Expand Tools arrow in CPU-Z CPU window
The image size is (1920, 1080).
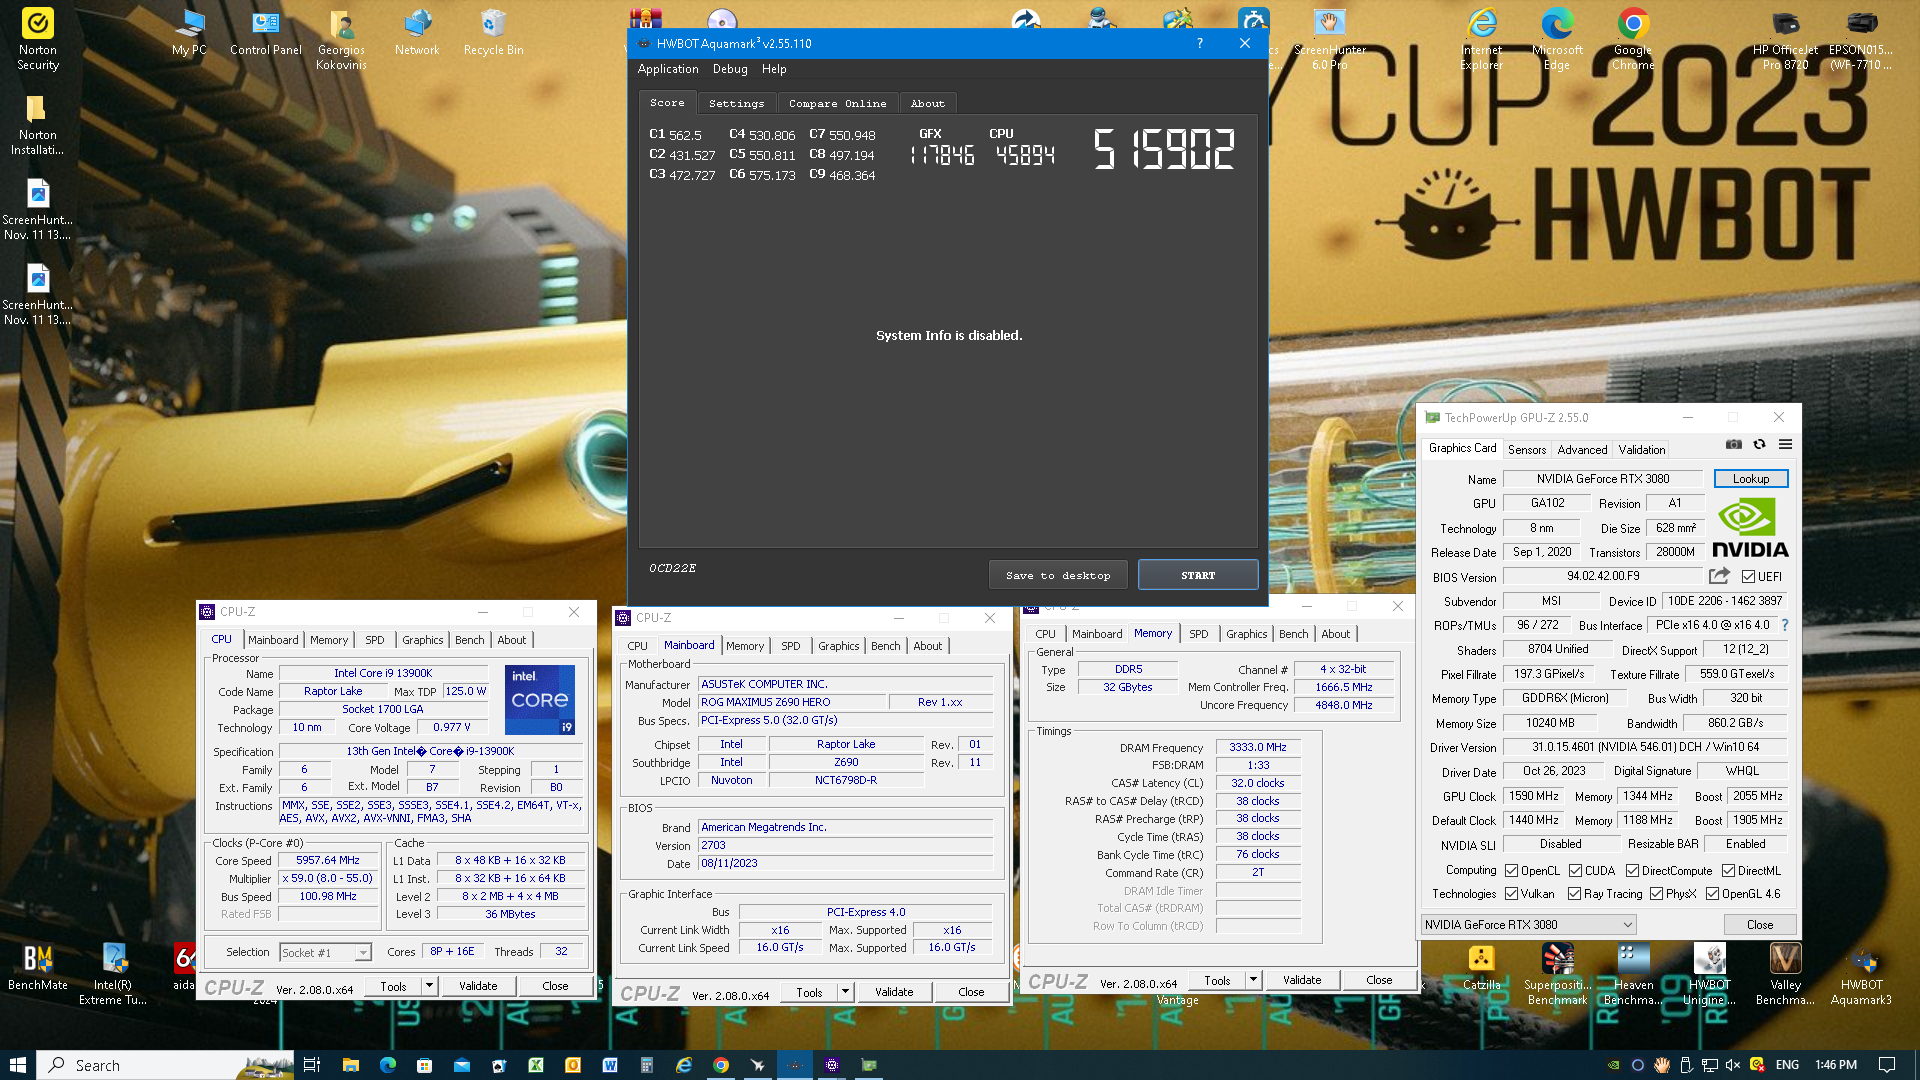pyautogui.click(x=429, y=986)
